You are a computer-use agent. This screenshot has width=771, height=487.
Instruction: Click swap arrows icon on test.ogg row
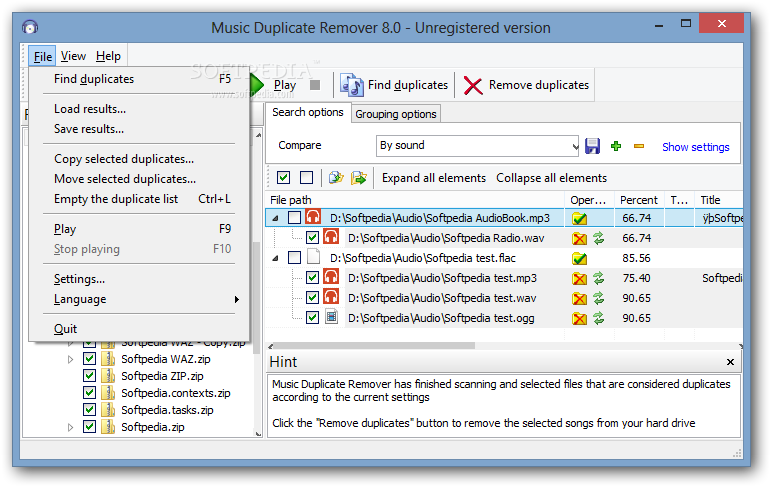coord(598,318)
